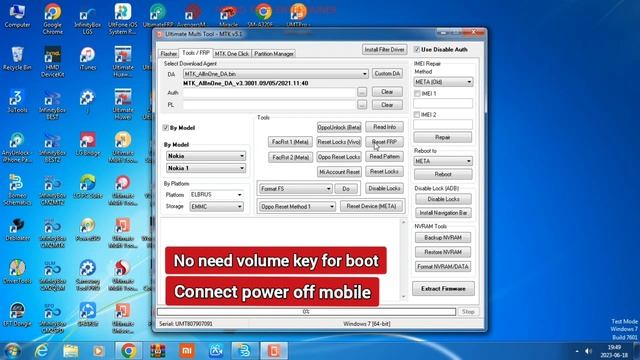Switch to Chrome on the taskbar
Image resolution: width=640 pixels, height=360 pixels.
tap(128, 351)
